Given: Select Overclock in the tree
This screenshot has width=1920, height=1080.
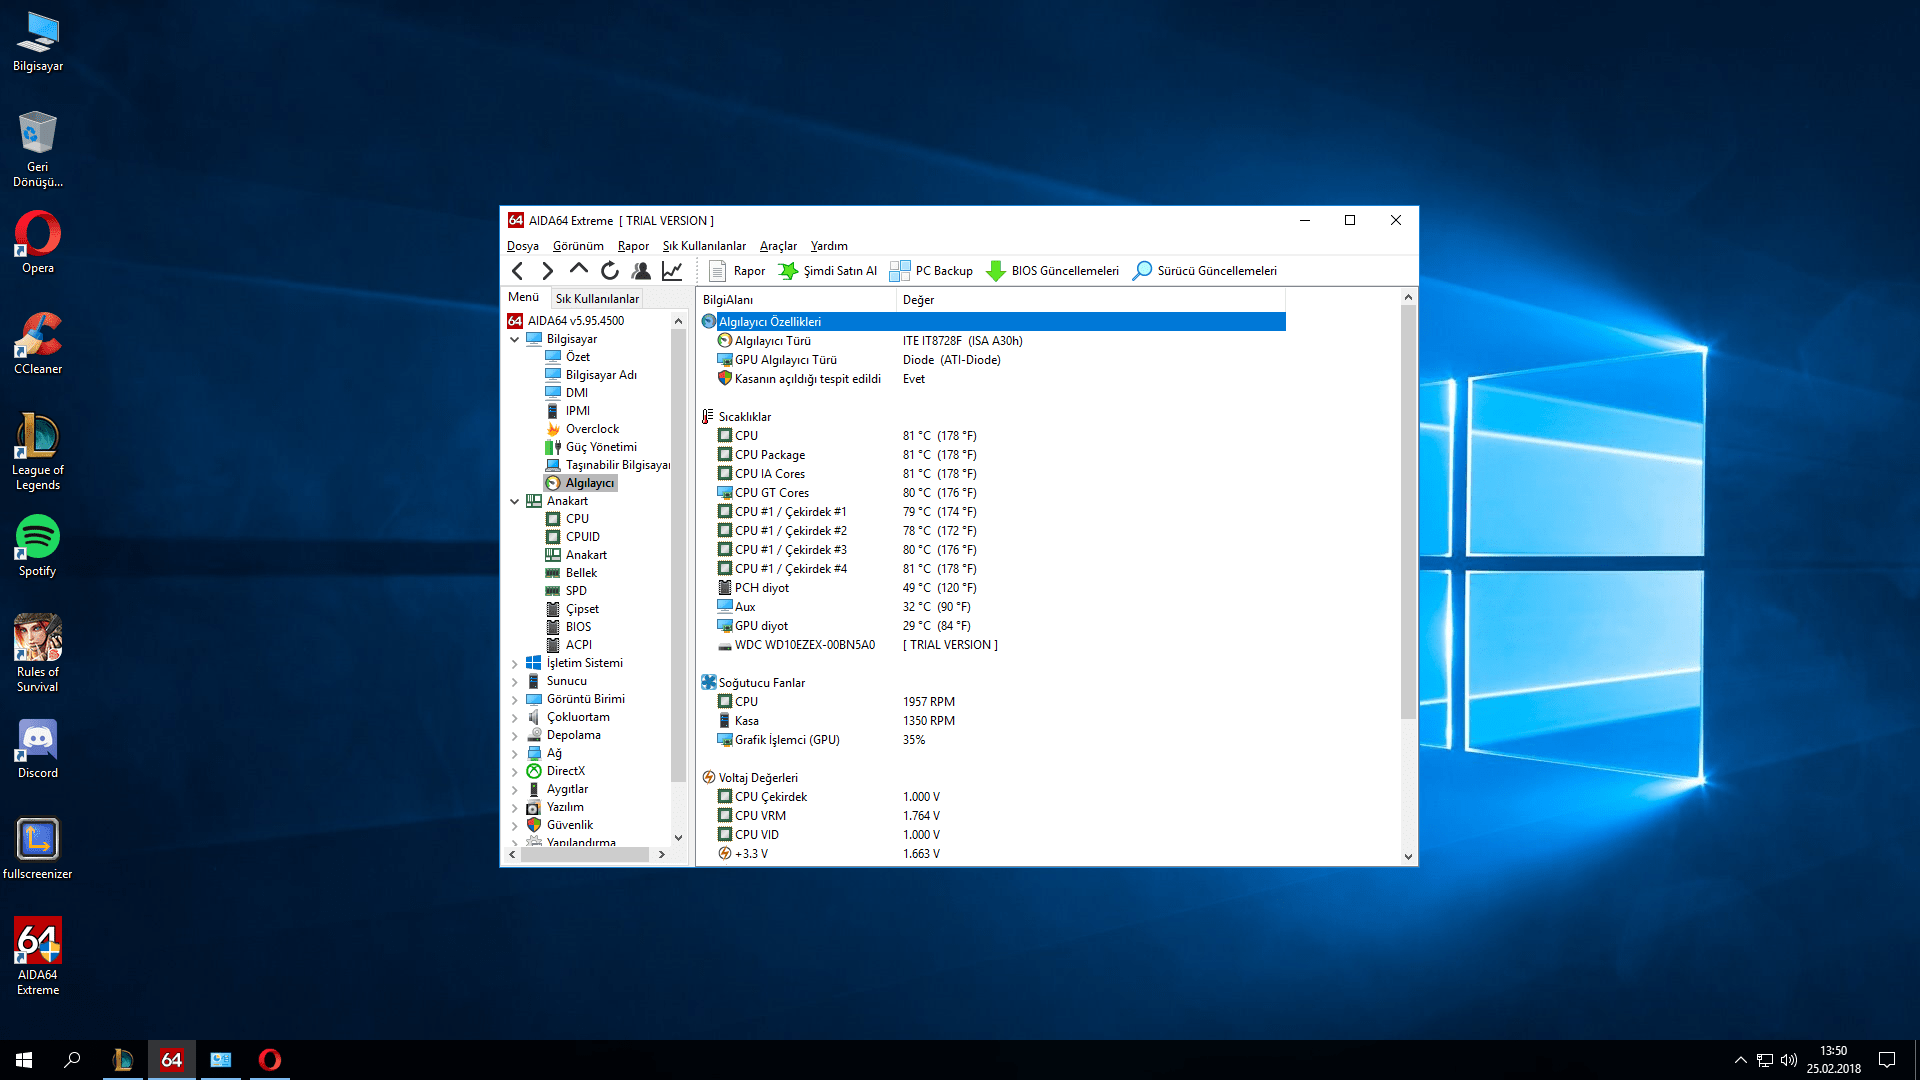Looking at the screenshot, I should point(592,429).
